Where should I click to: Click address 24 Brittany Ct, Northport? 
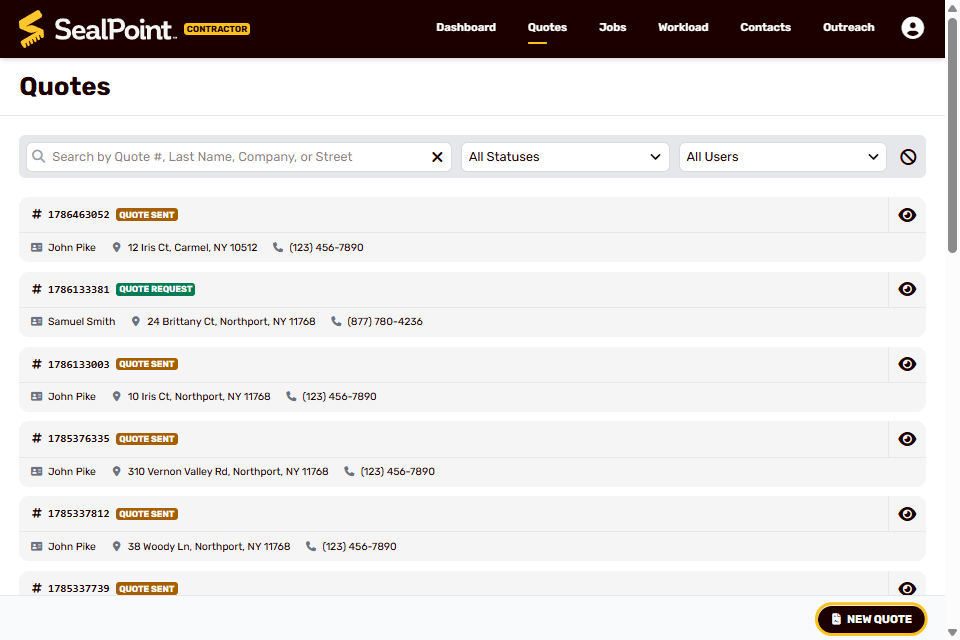pos(231,322)
